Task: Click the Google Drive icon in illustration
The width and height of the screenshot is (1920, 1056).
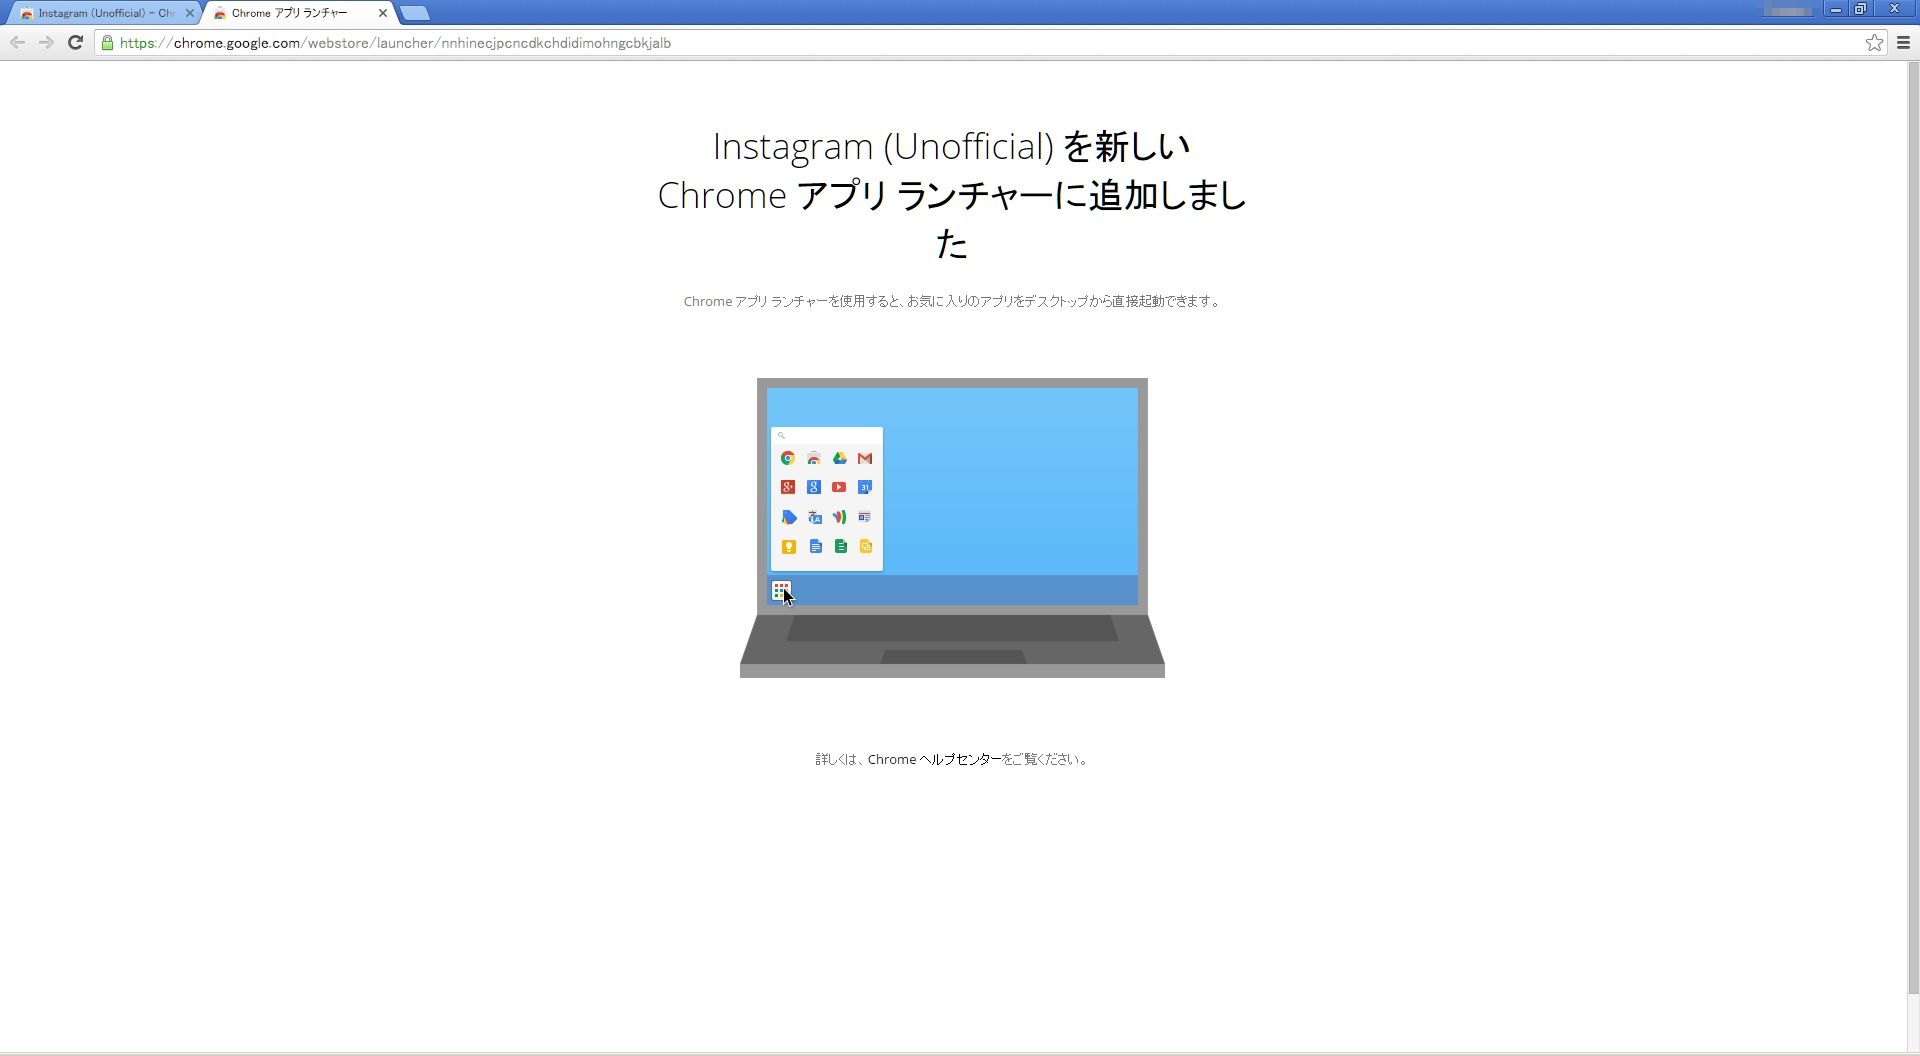Action: pos(839,458)
